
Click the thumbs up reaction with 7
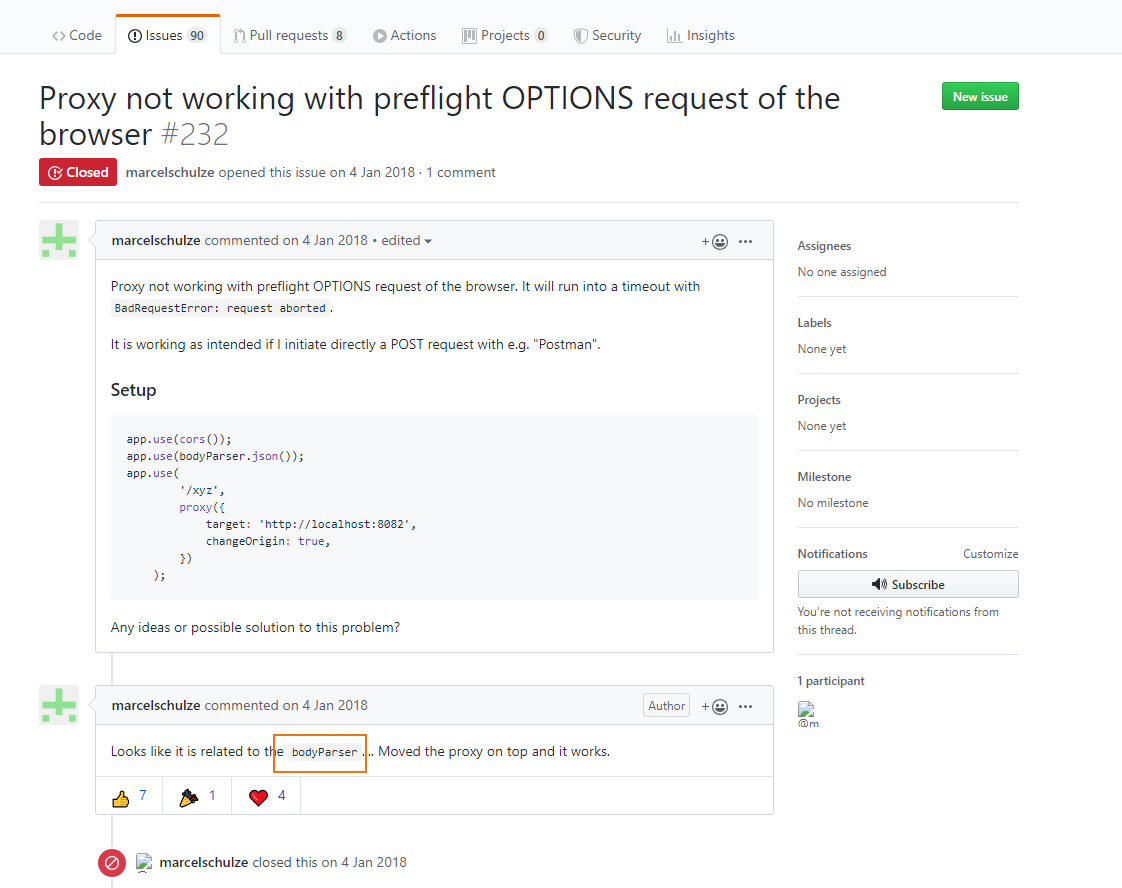point(130,797)
